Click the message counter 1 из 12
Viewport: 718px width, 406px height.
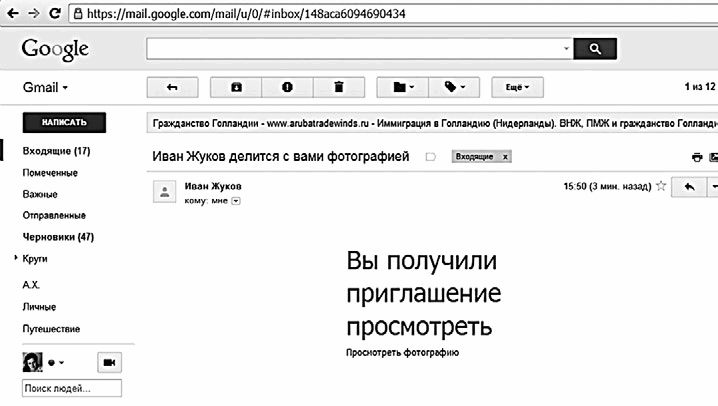point(700,87)
